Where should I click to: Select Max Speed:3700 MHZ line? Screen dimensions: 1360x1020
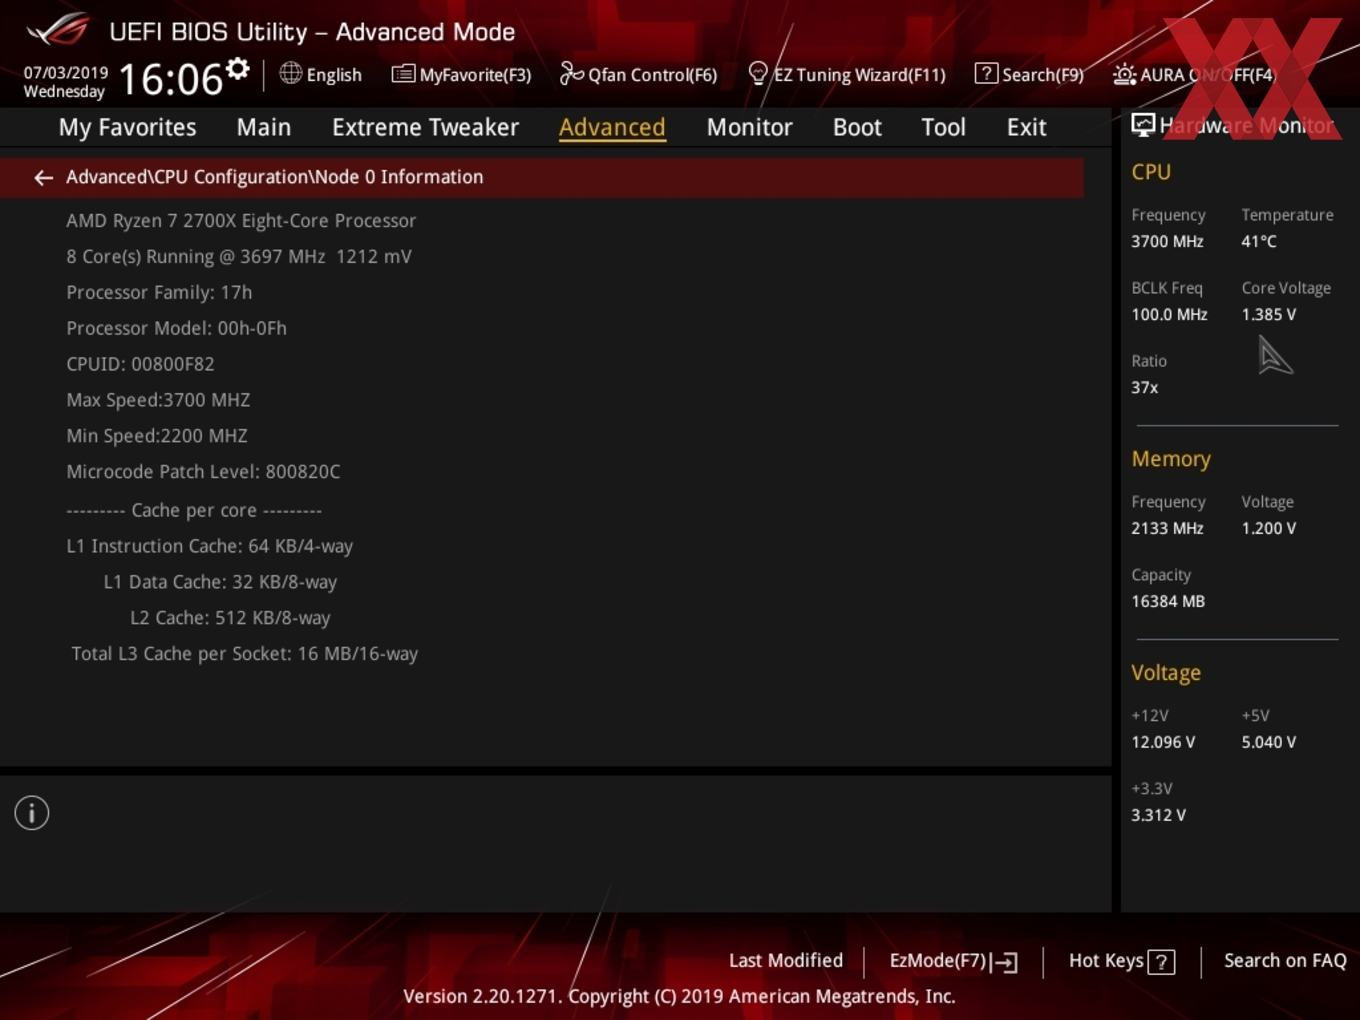pyautogui.click(x=158, y=400)
